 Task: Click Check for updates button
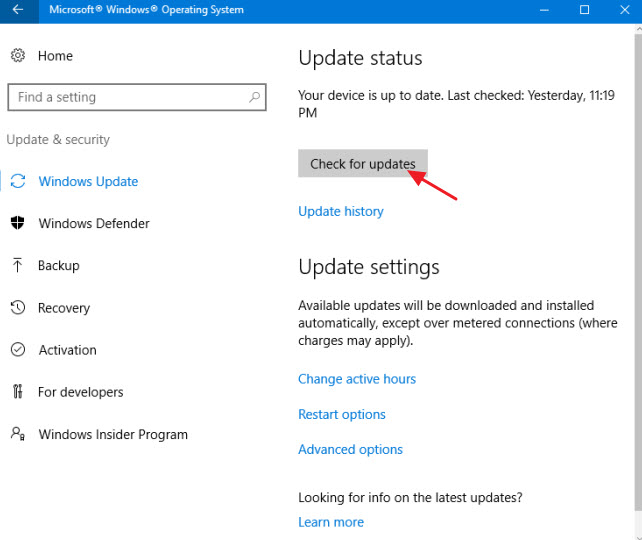coord(363,163)
